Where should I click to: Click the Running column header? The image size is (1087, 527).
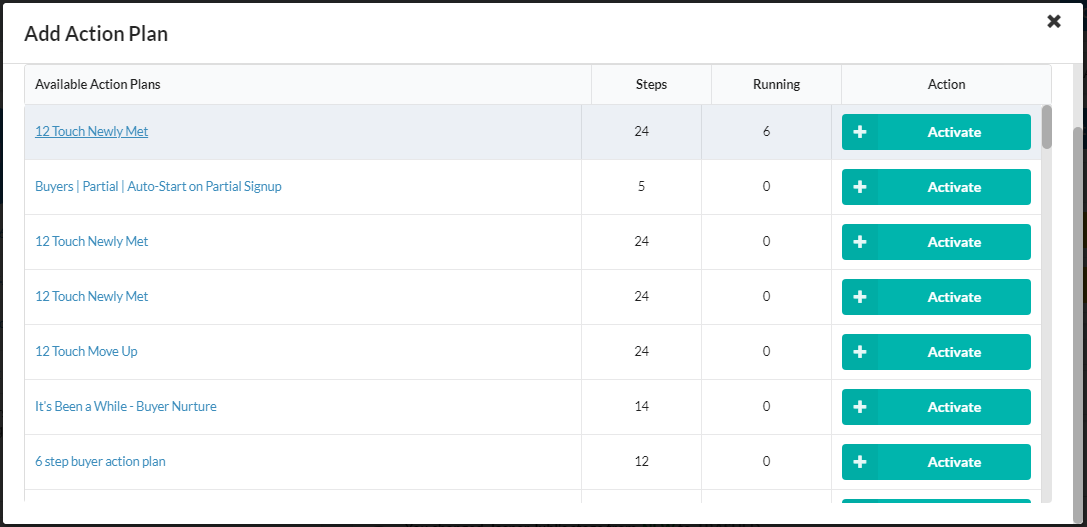(776, 84)
